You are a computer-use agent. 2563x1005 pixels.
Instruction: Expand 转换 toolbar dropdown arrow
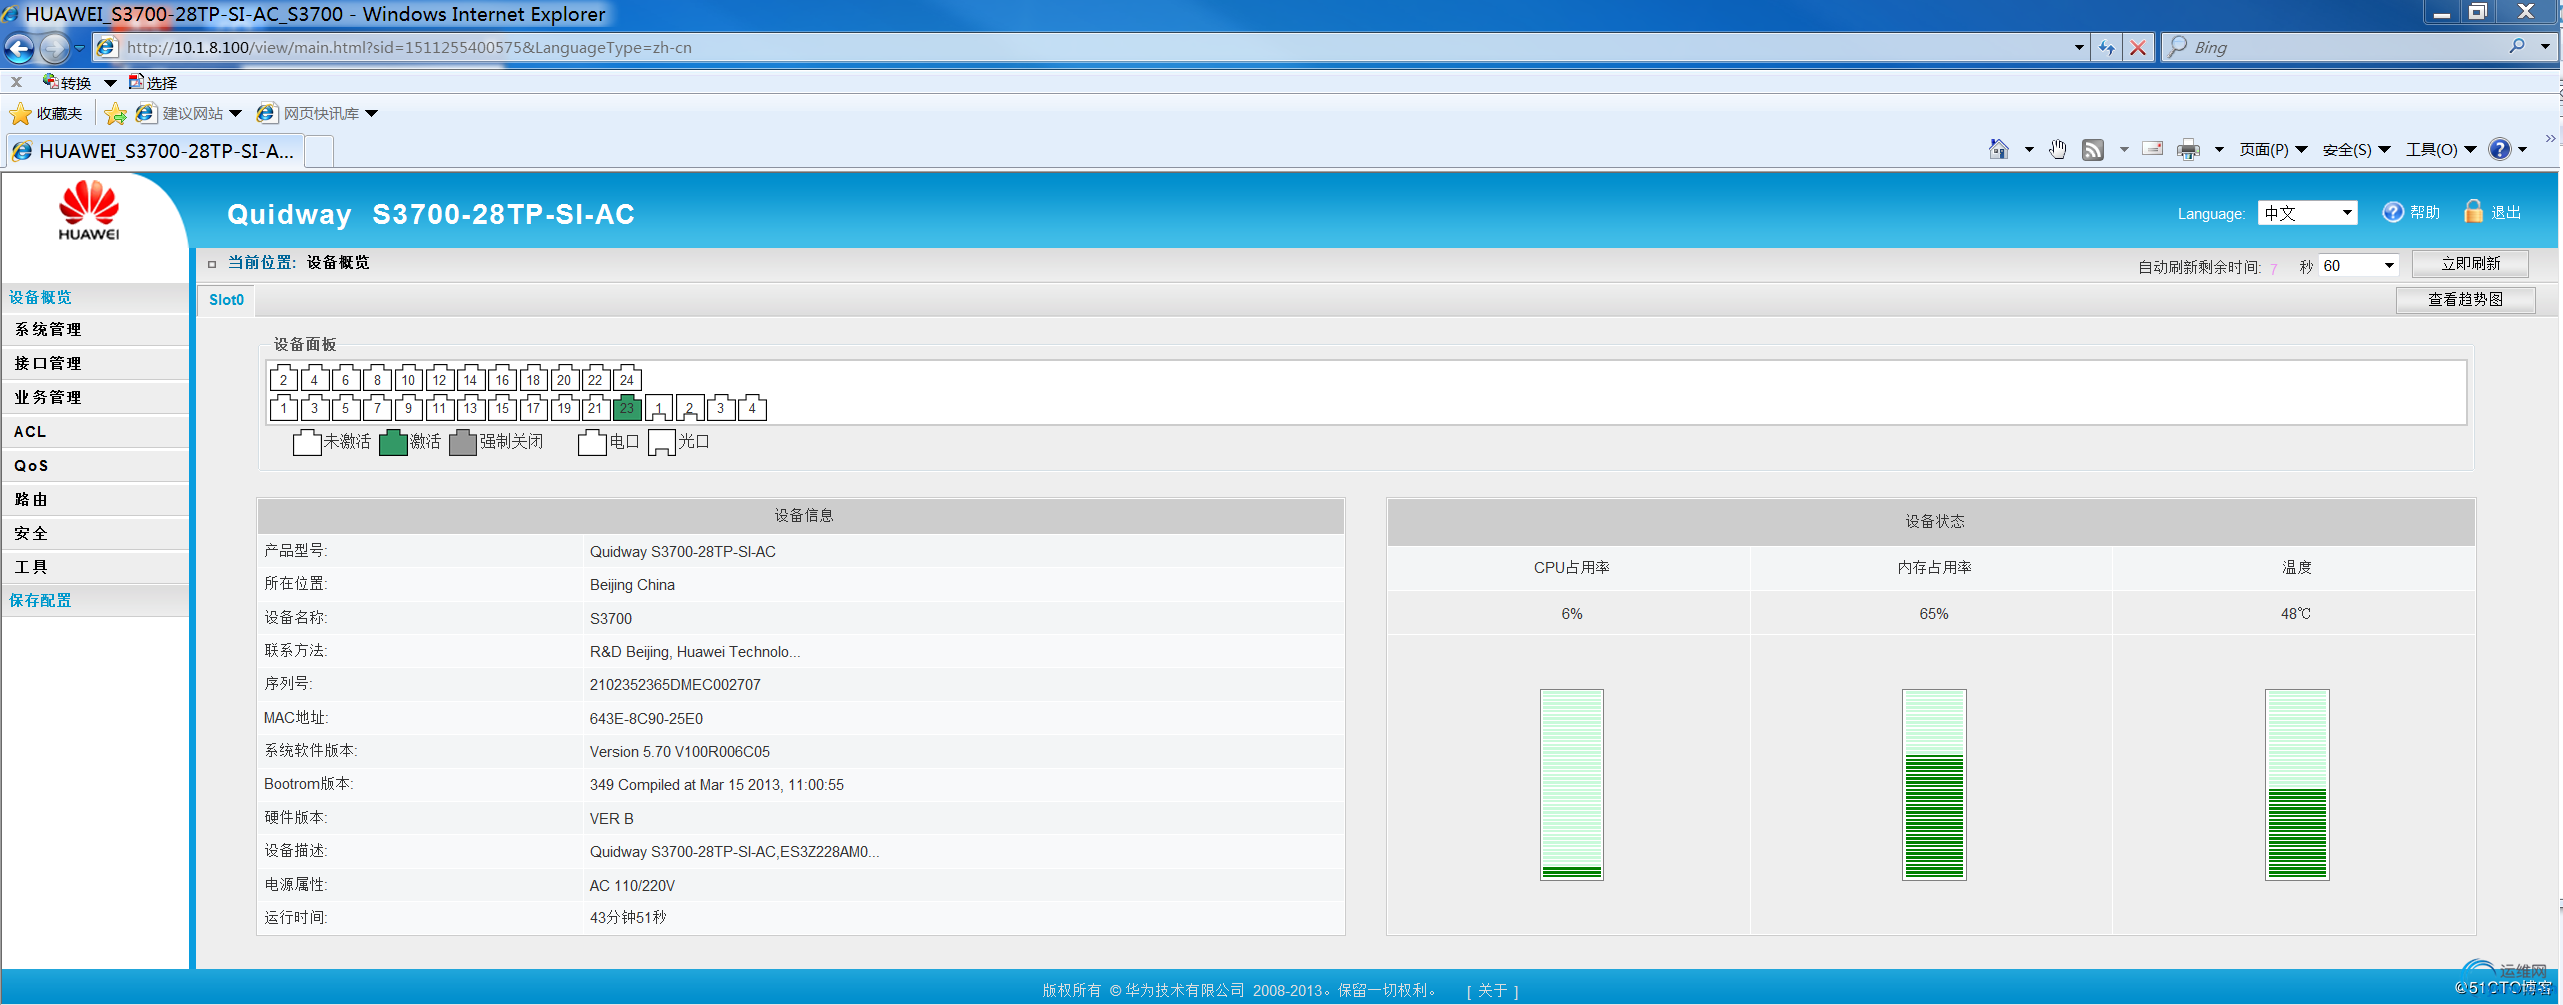click(x=110, y=83)
